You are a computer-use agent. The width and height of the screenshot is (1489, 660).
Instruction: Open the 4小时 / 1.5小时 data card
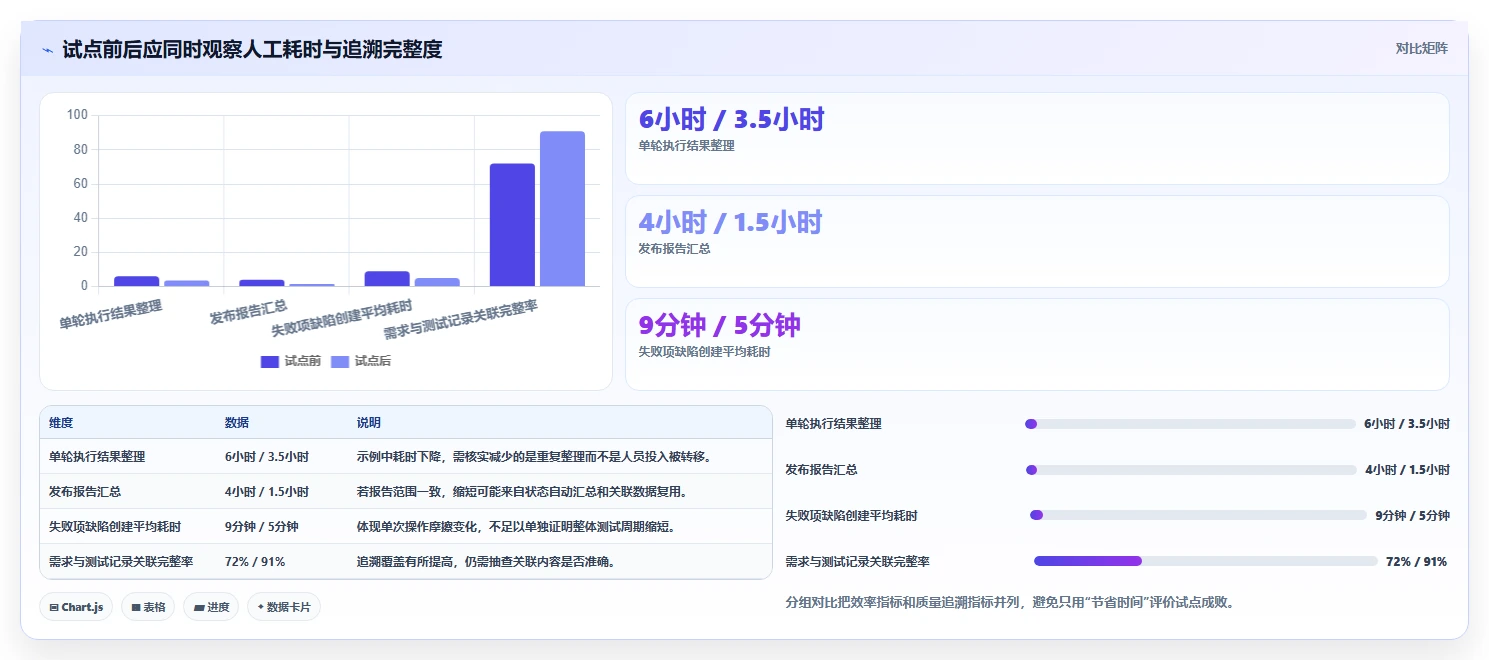1037,242
